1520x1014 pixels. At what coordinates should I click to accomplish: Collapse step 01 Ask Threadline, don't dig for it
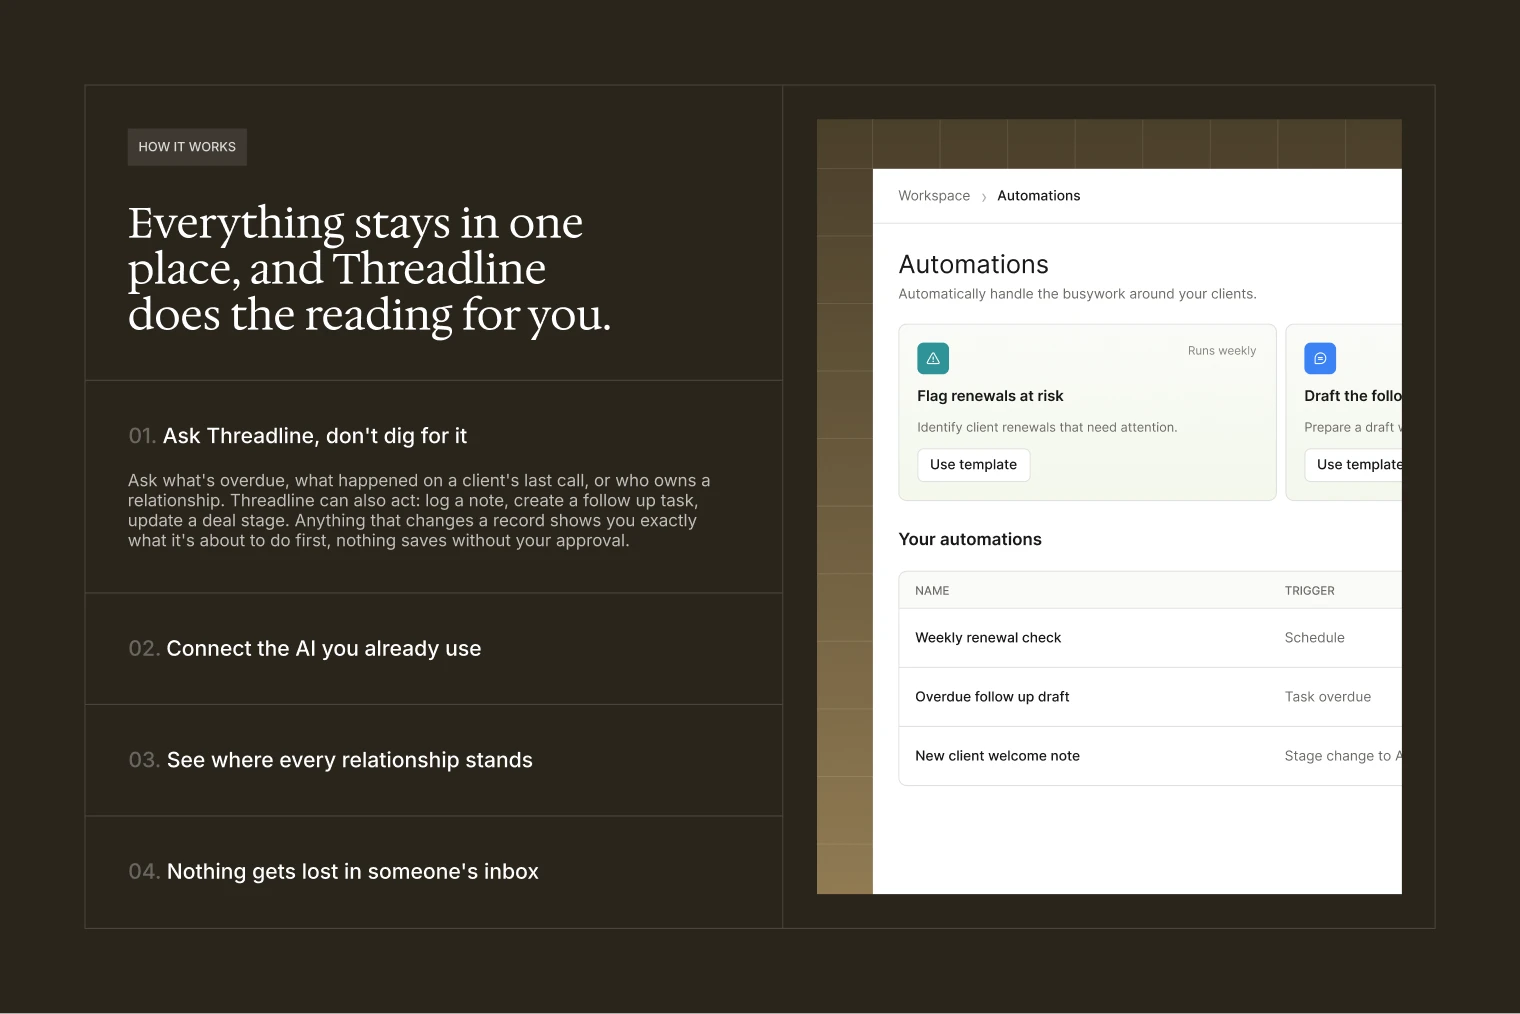pos(298,436)
